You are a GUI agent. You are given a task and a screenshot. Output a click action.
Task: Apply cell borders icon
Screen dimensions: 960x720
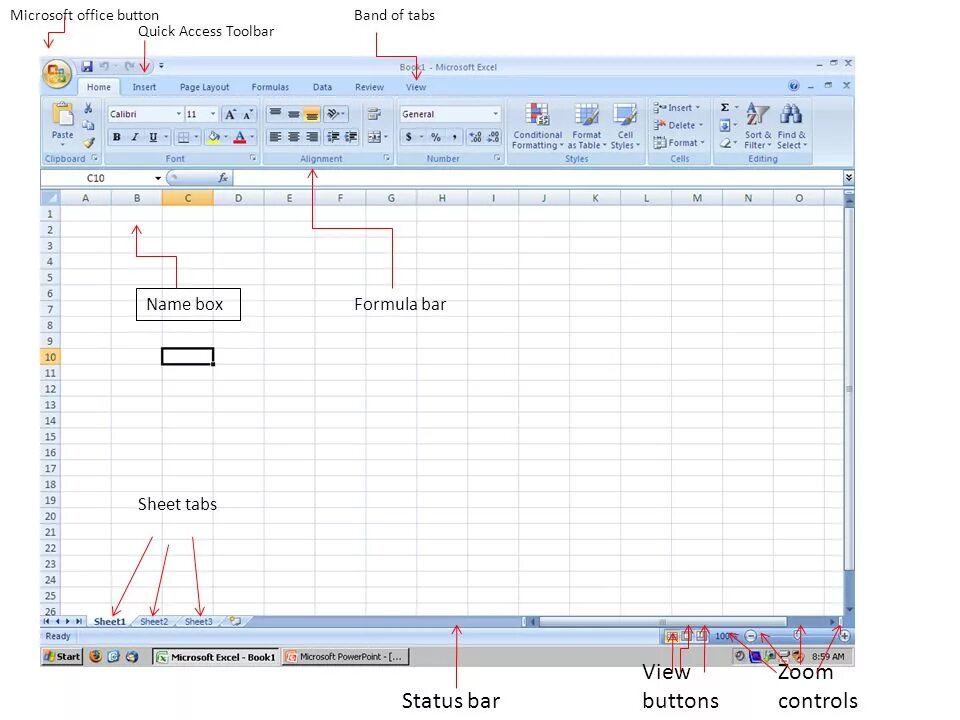click(182, 137)
